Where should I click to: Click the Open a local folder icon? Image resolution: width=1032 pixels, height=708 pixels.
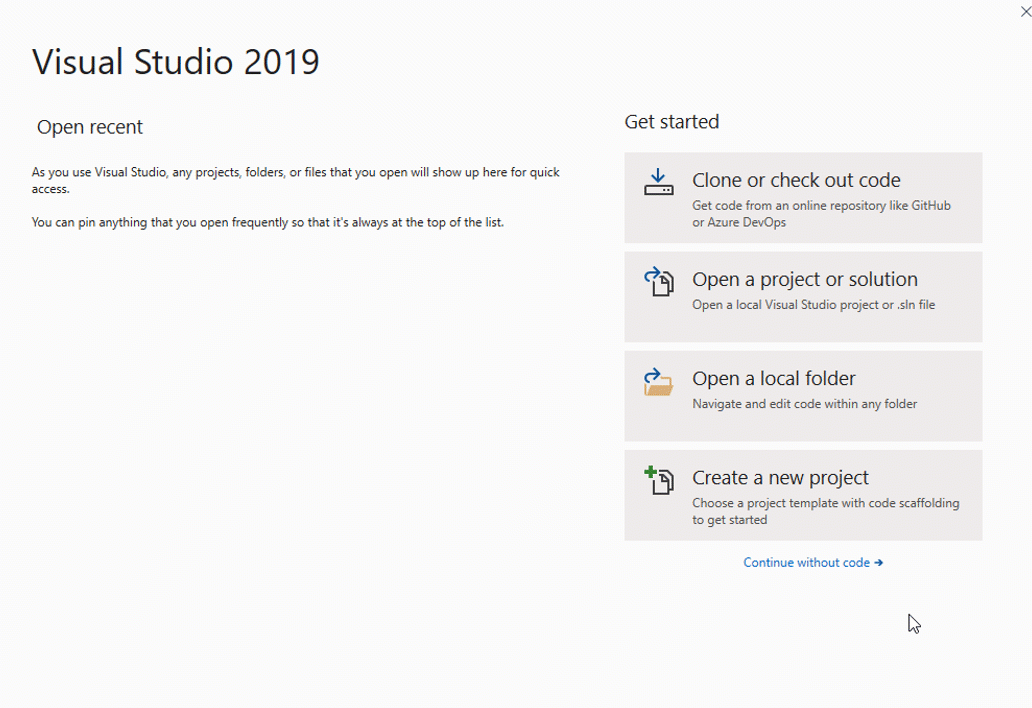click(x=658, y=382)
